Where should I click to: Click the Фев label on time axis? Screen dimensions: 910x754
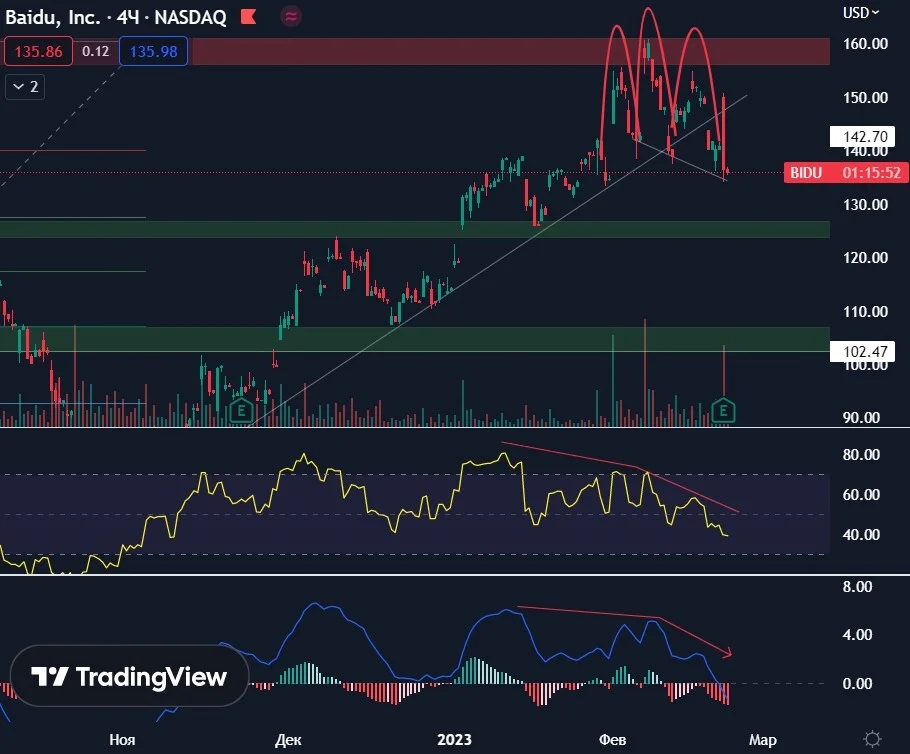[612, 739]
